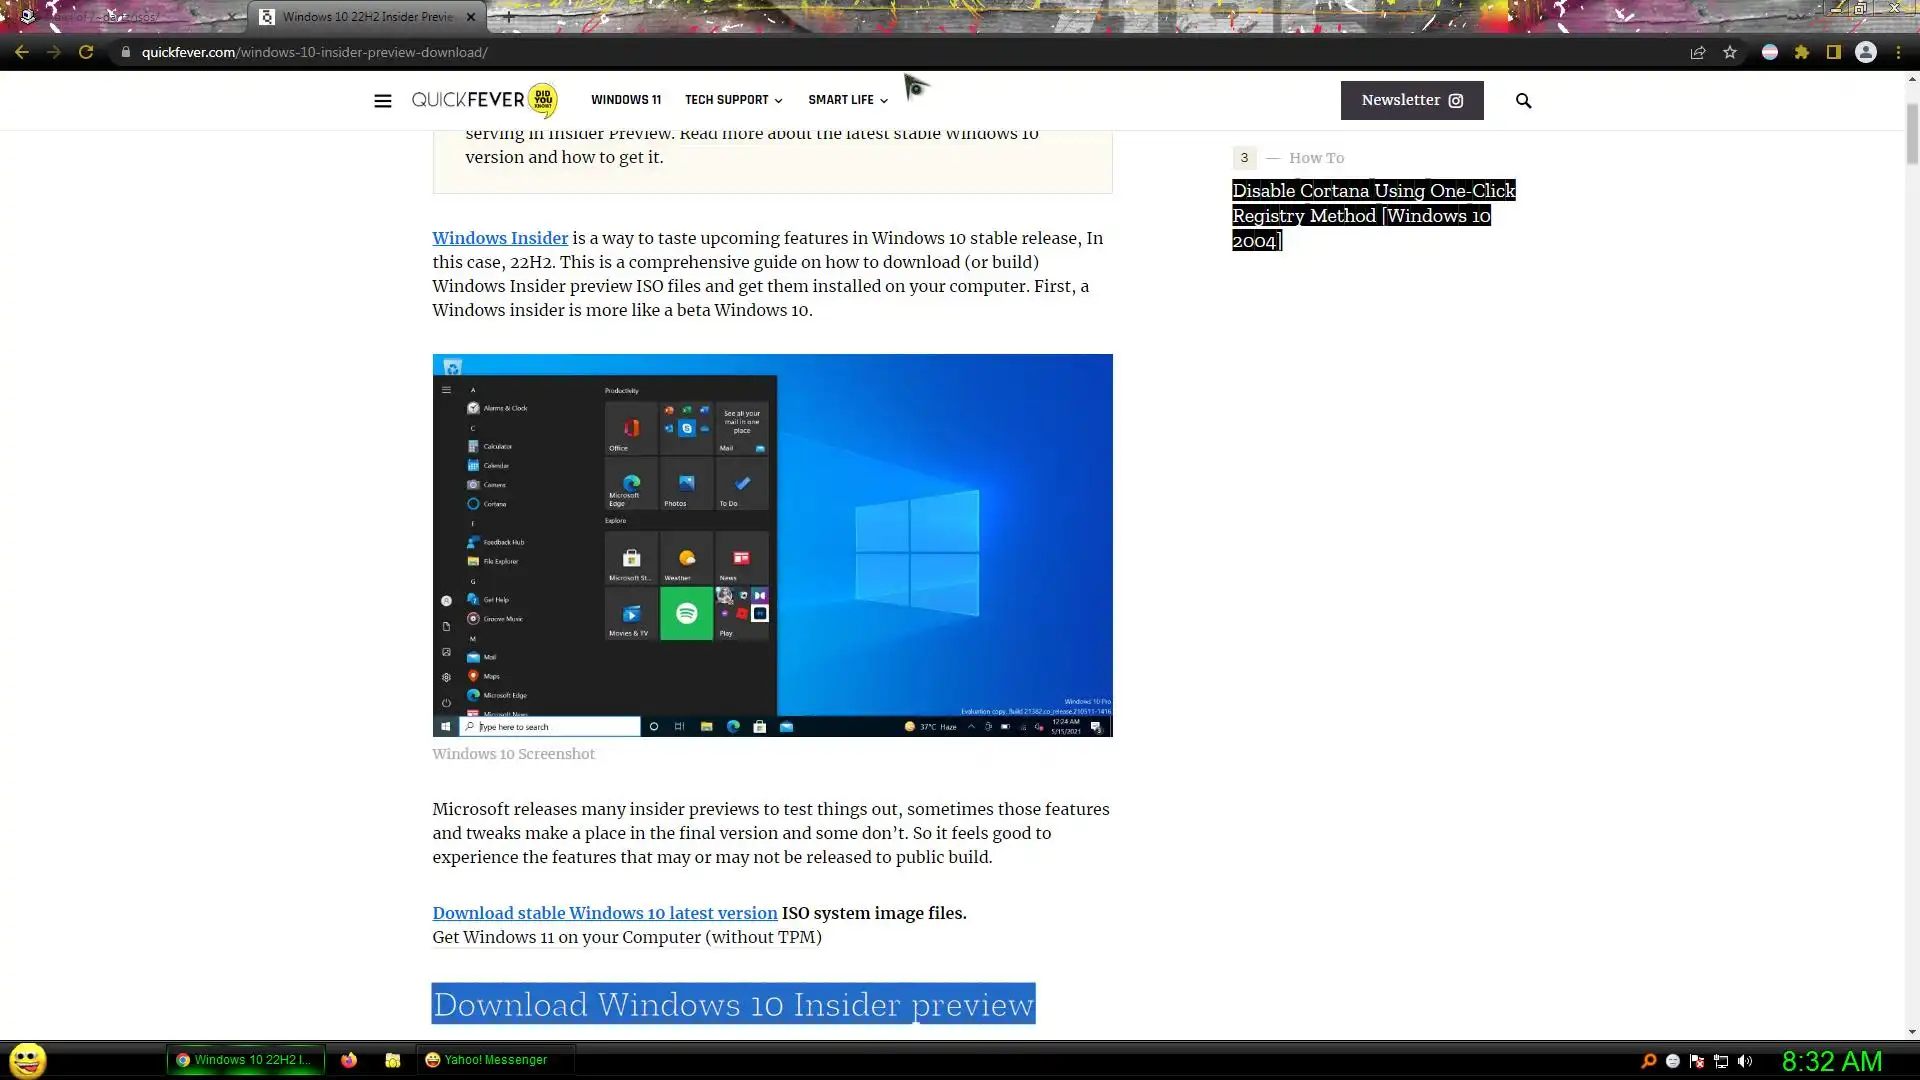Viewport: 1920px width, 1080px height.
Task: Bookmark this page with the star icon
Action: click(x=1730, y=53)
